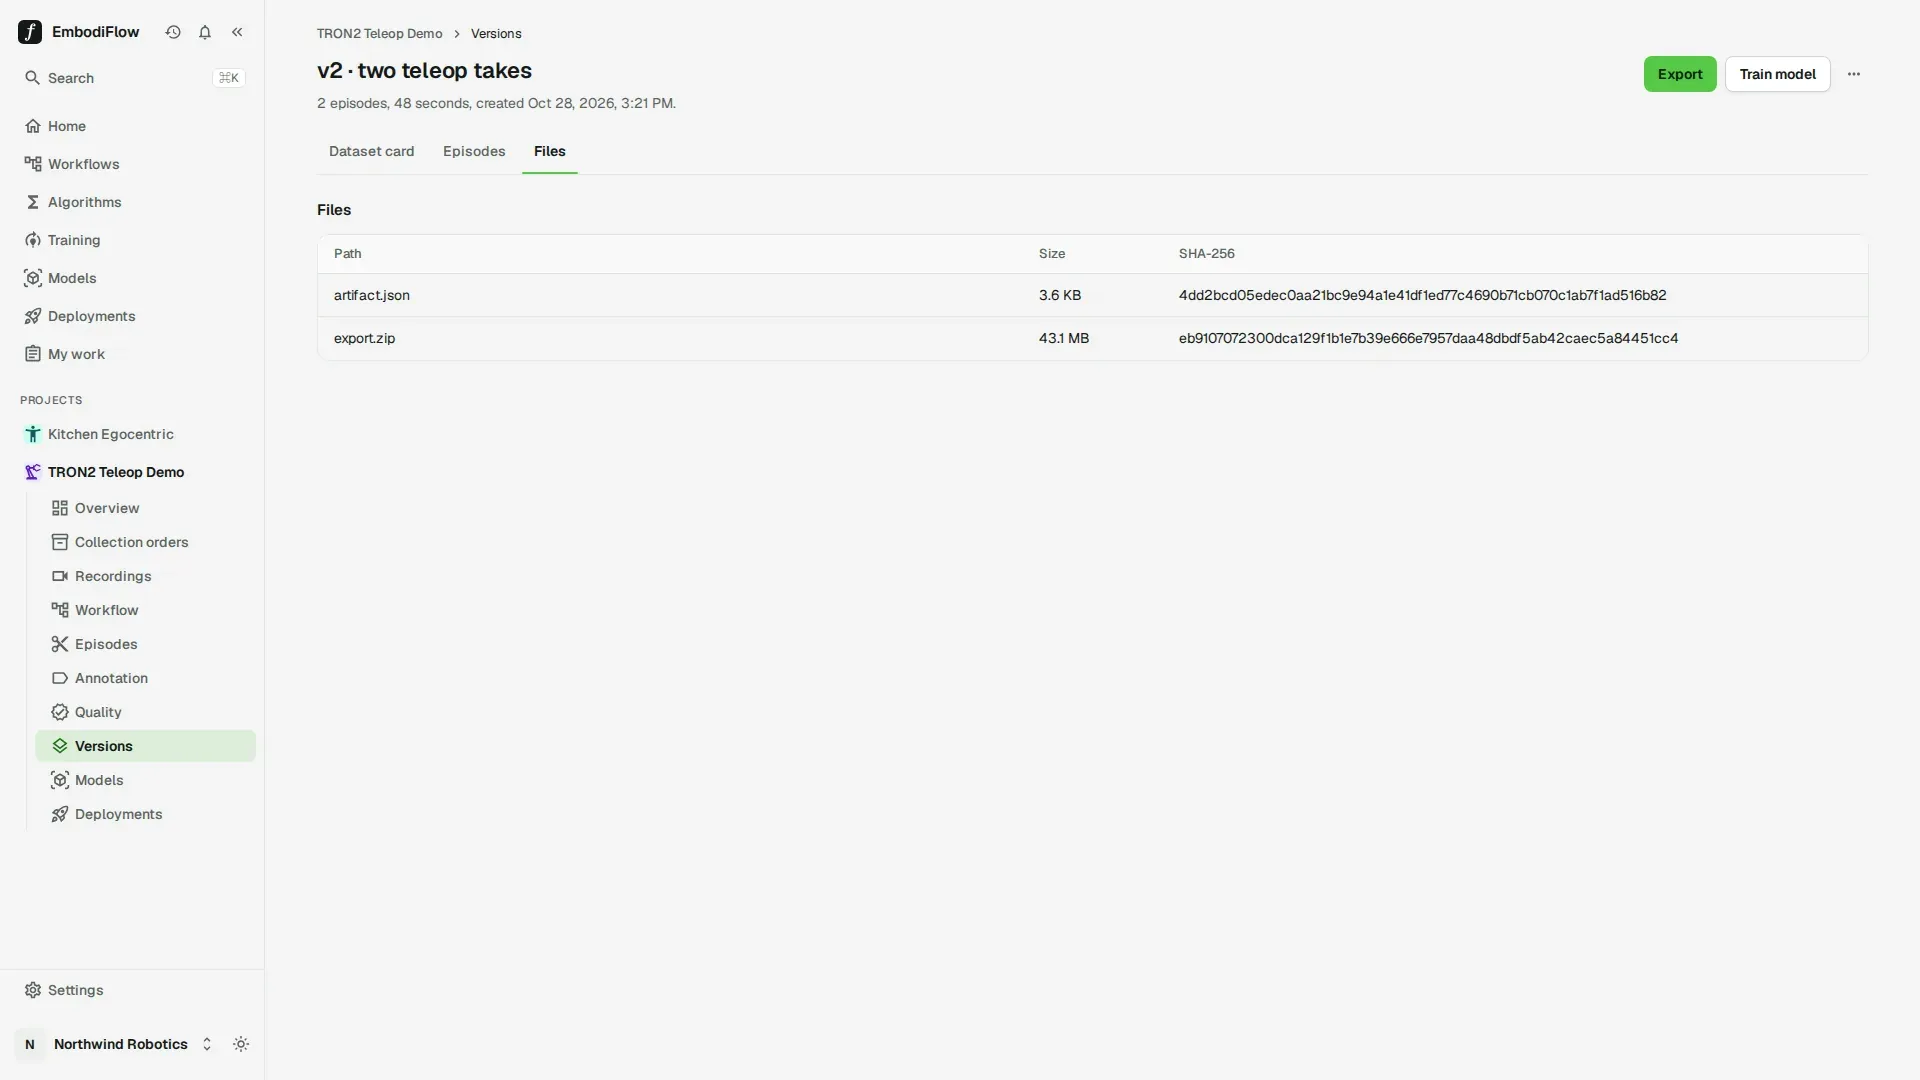Switch to Dataset card tab
This screenshot has width=1920, height=1080.
click(x=371, y=151)
